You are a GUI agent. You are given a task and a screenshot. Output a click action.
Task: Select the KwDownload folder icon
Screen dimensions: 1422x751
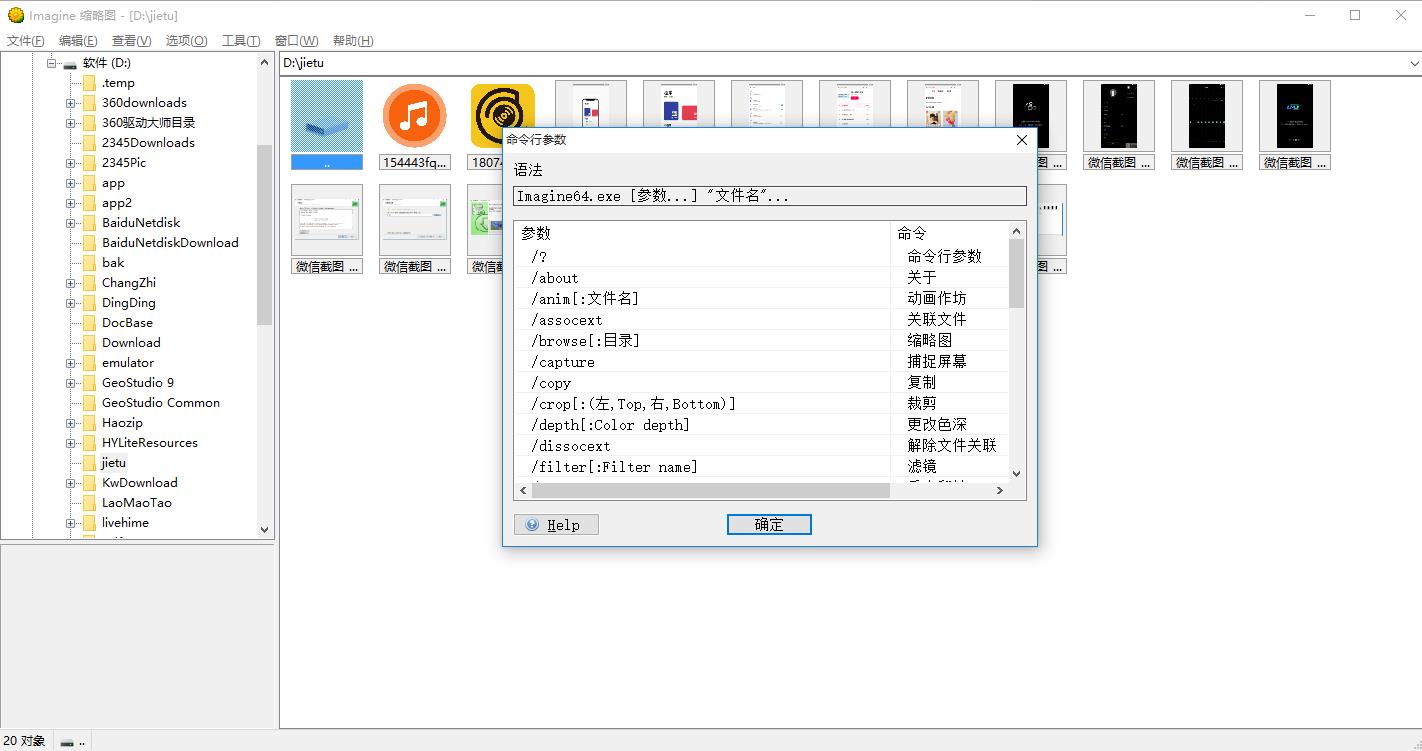click(x=89, y=483)
